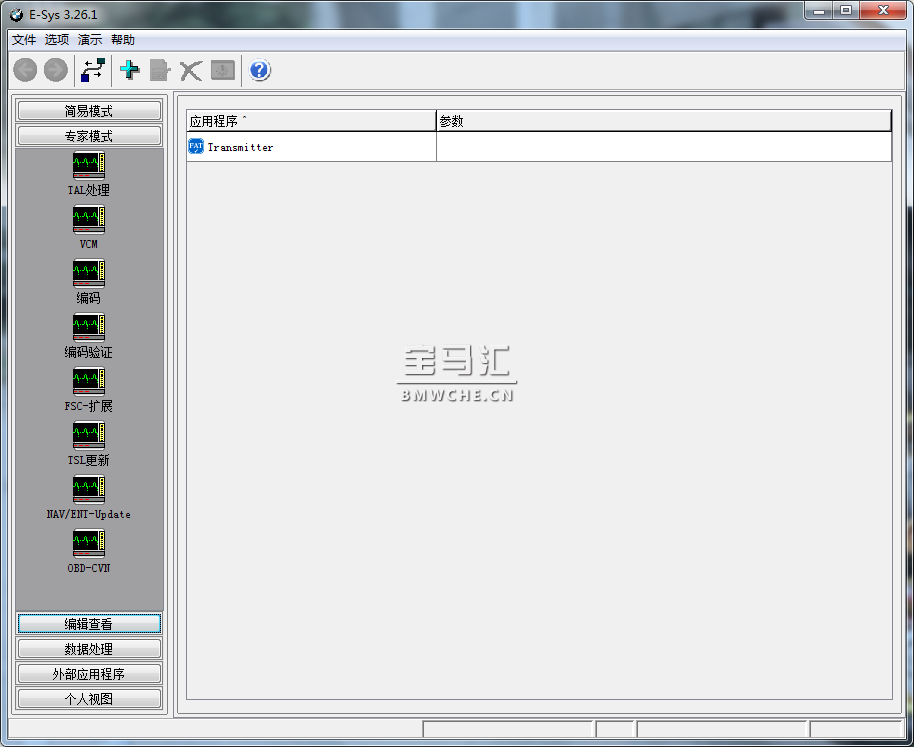Click the FAT icon beside Transmitter
The image size is (914, 747).
[196, 146]
